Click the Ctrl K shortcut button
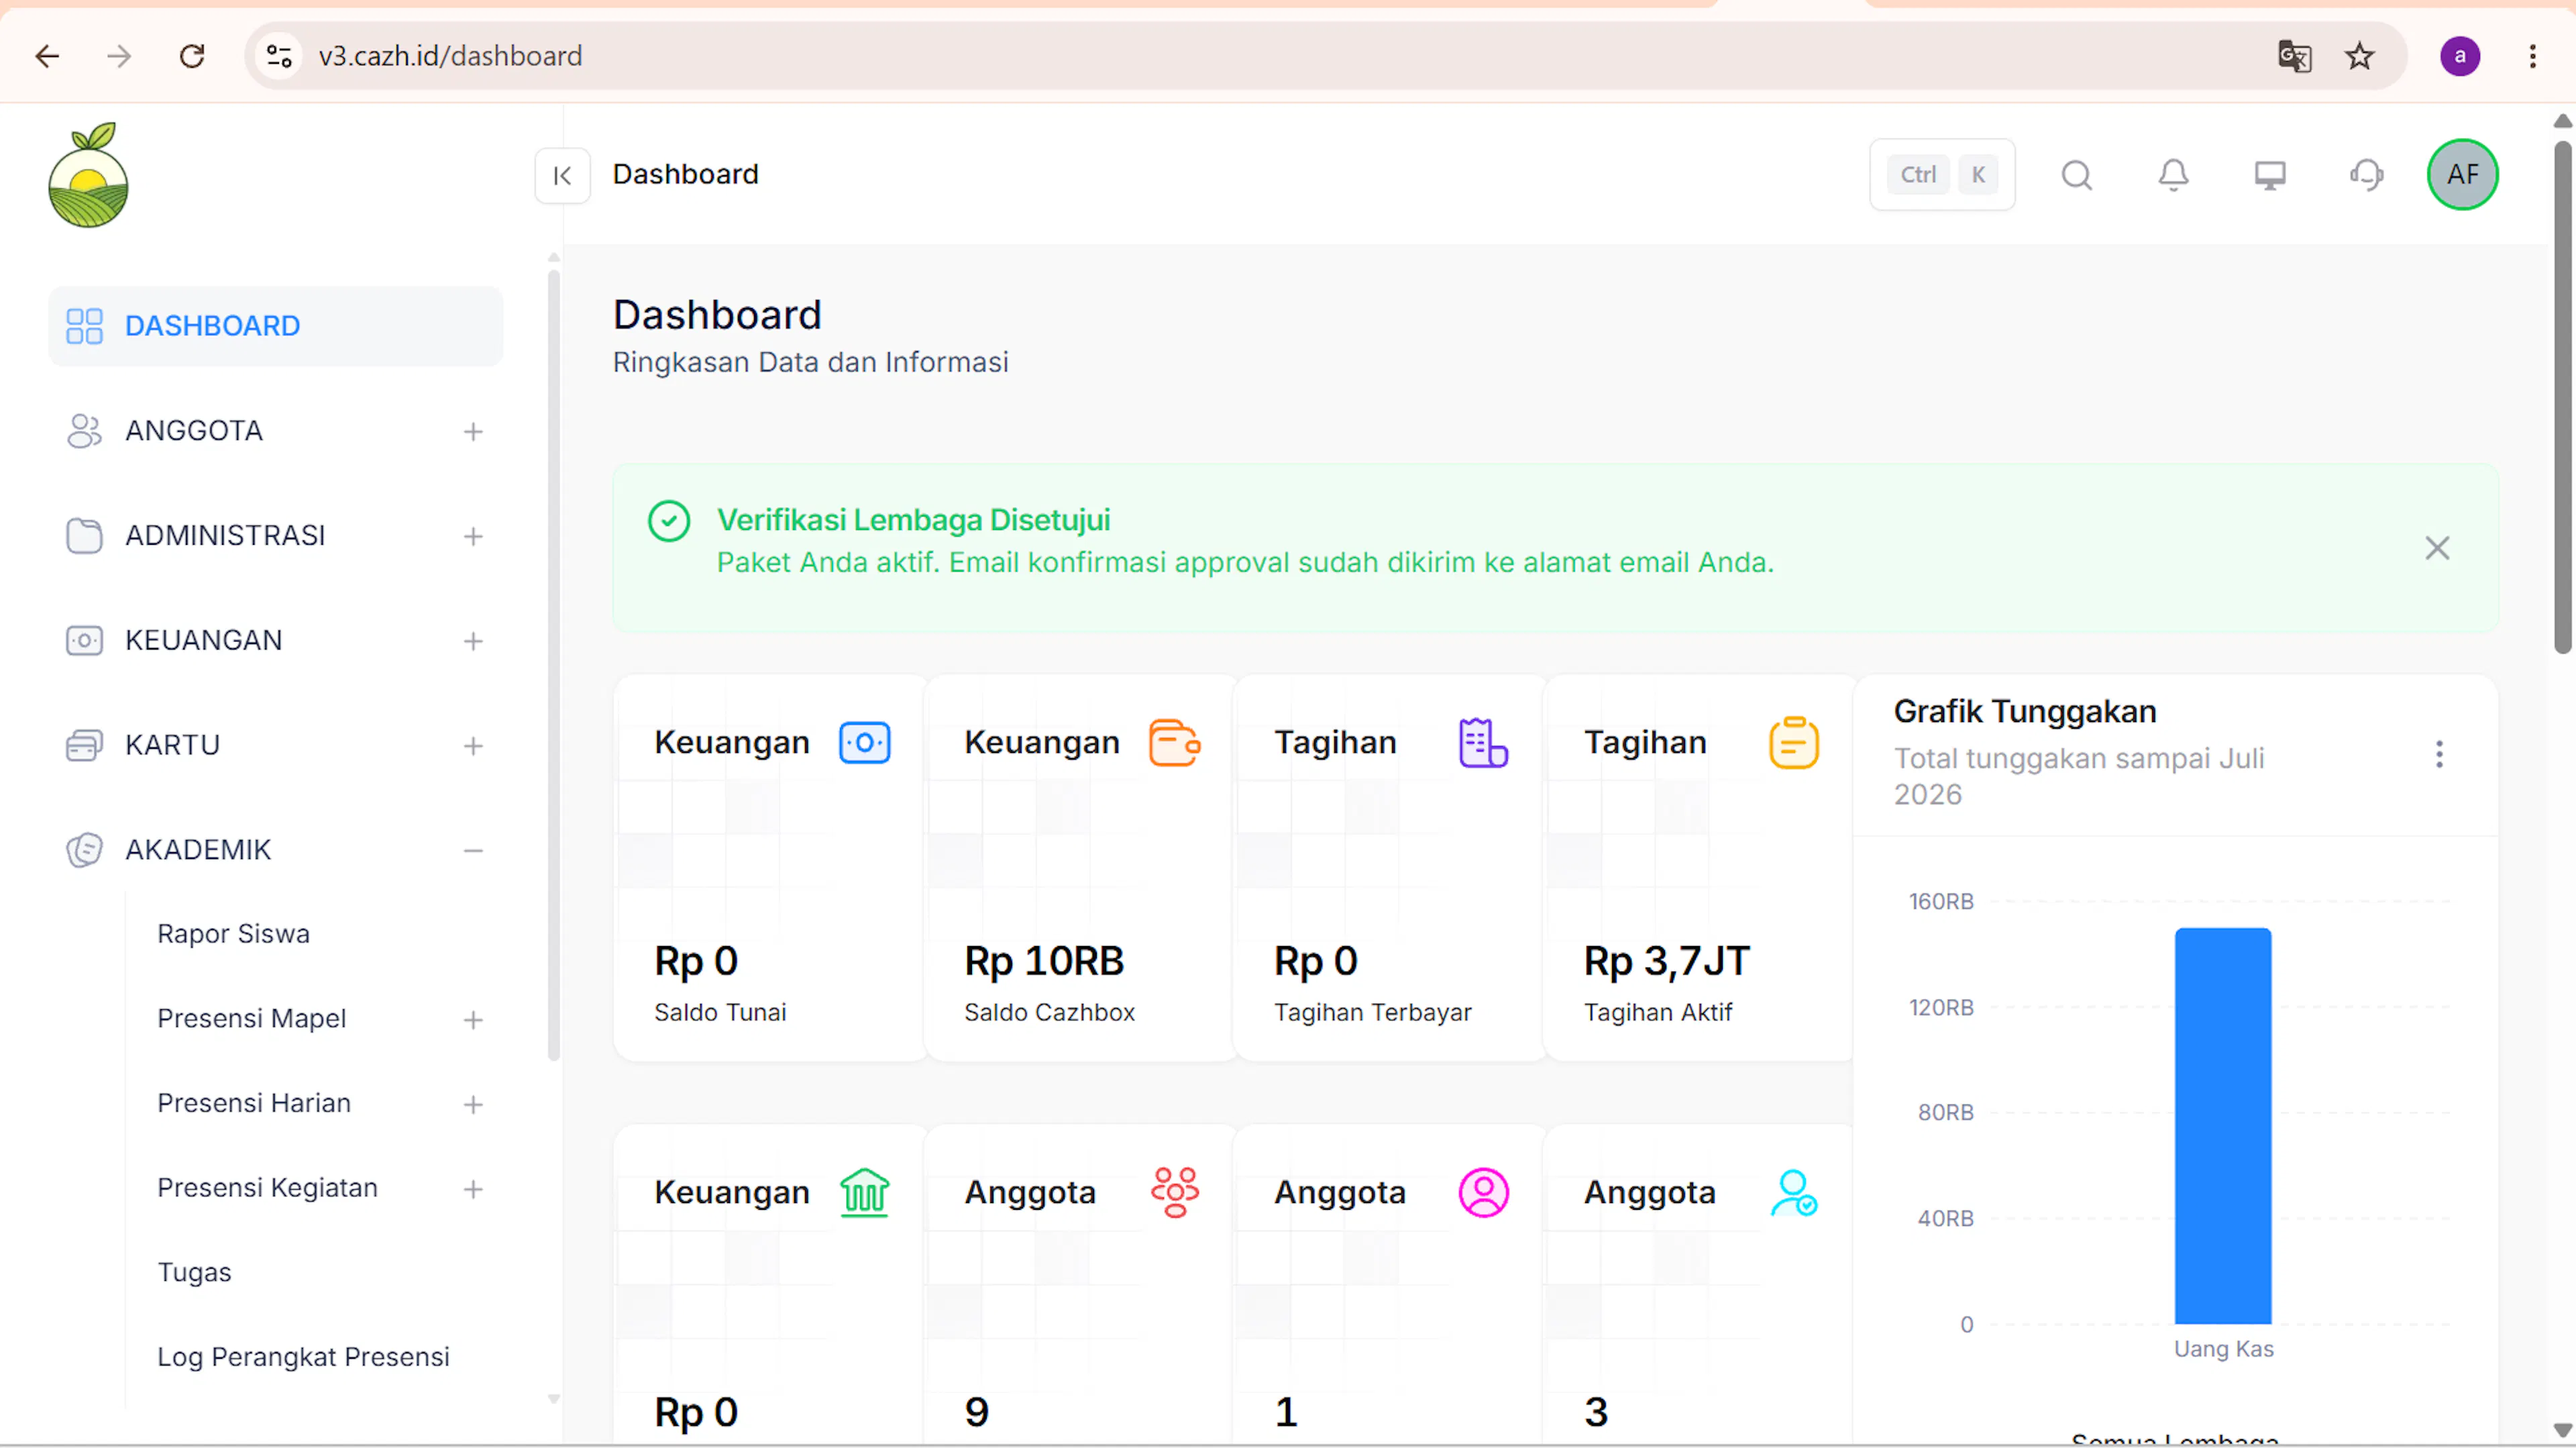Image resolution: width=2576 pixels, height=1448 pixels. click(x=1941, y=175)
